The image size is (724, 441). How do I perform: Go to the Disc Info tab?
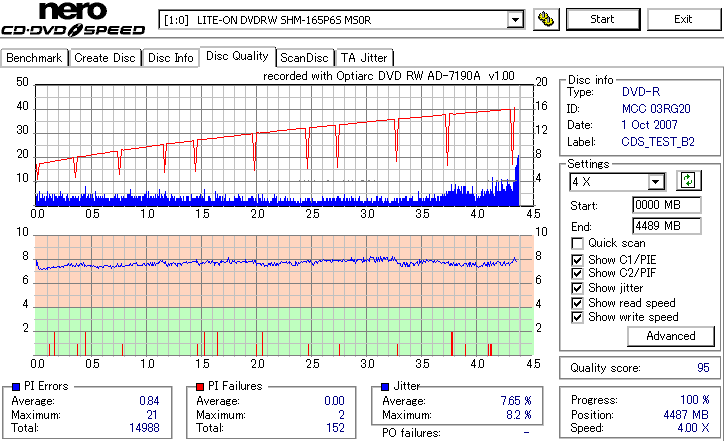coord(170,58)
